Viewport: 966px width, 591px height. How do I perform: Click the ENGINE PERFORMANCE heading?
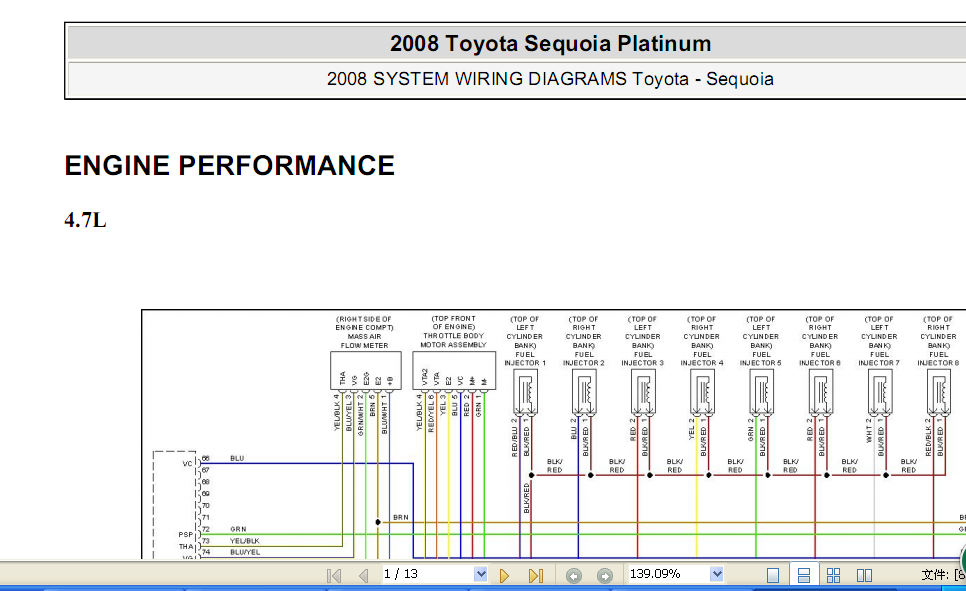[229, 165]
